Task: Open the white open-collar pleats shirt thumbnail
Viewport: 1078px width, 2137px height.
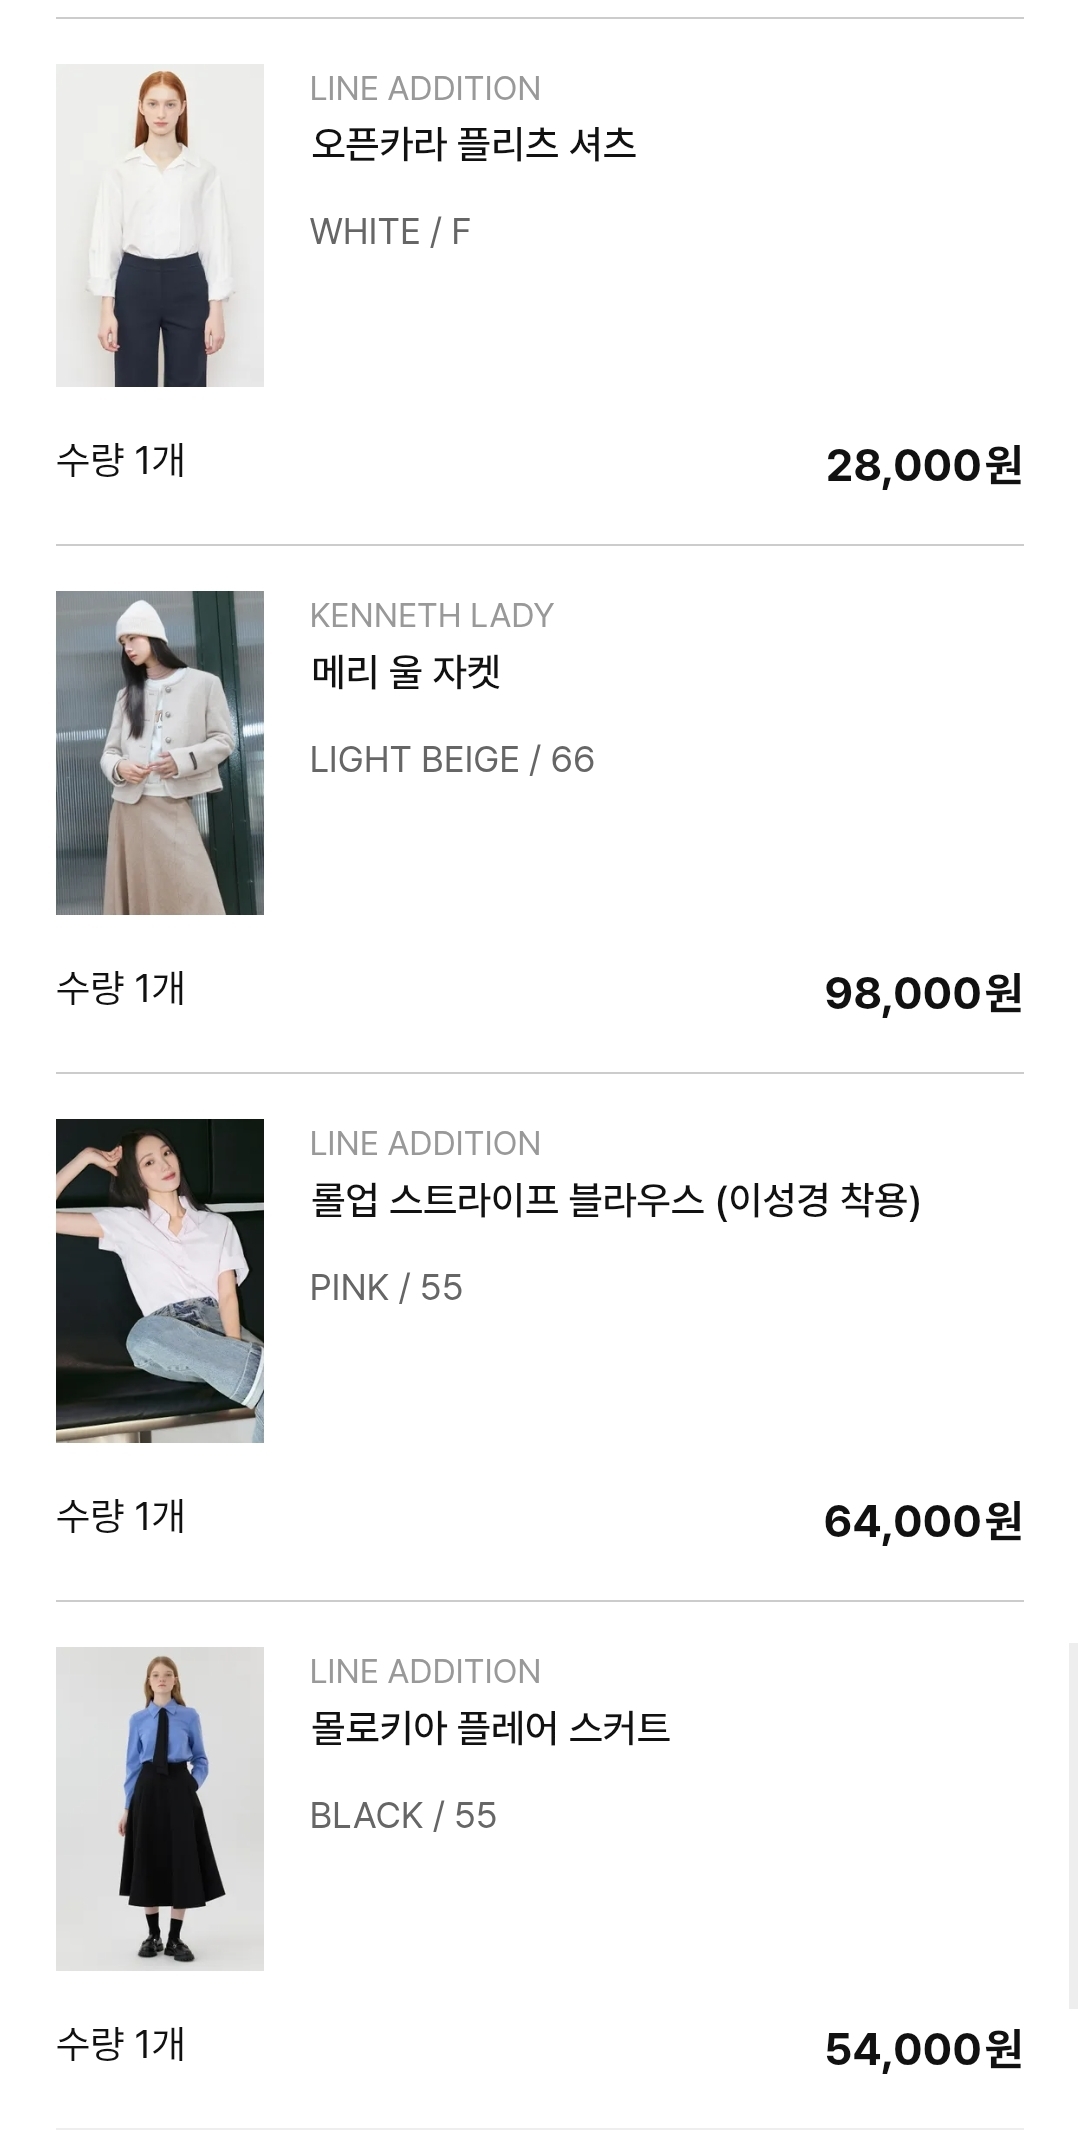Action: point(160,225)
